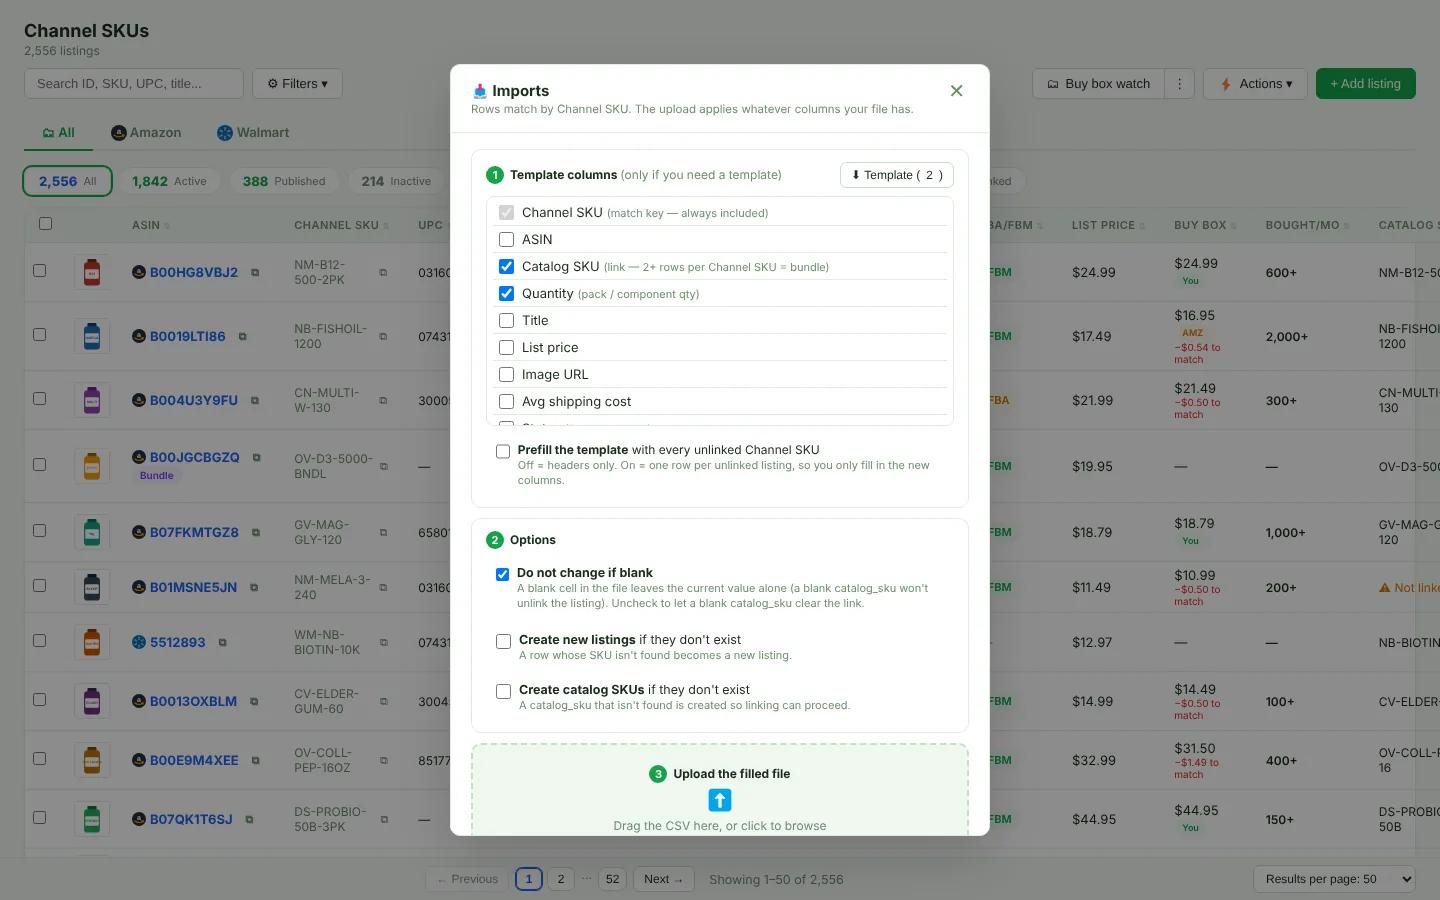Enable Prefill the template checkbox
Viewport: 1440px width, 900px height.
[x=503, y=452]
